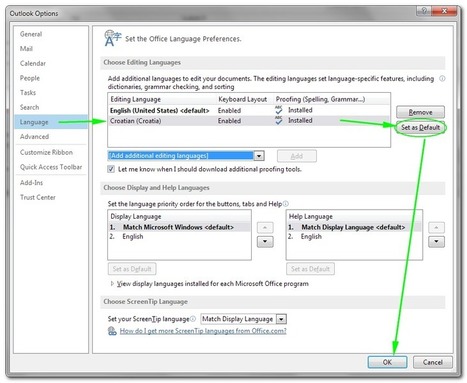Open the link about getting more ScreenTip languages
The image size is (467, 383).
click(x=203, y=331)
